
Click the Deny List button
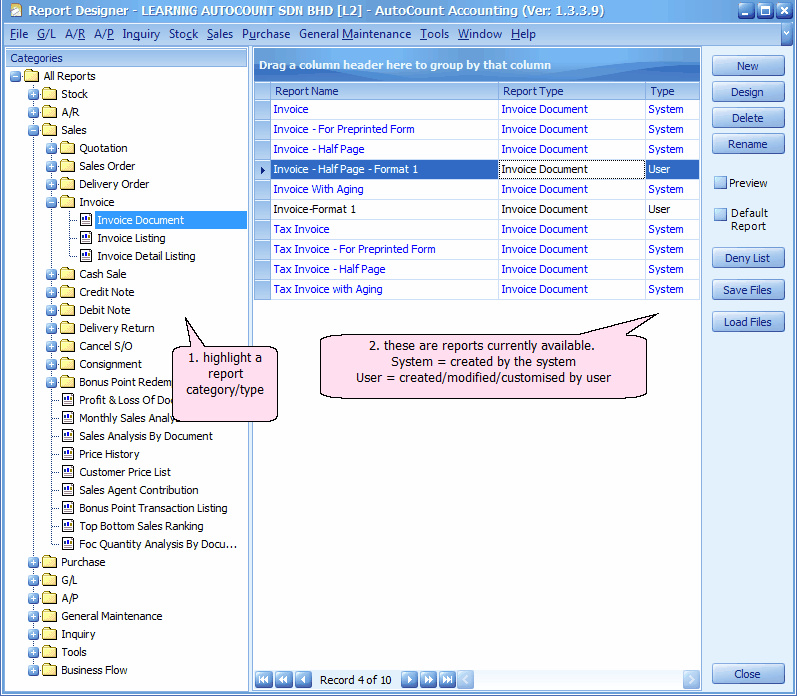747,258
